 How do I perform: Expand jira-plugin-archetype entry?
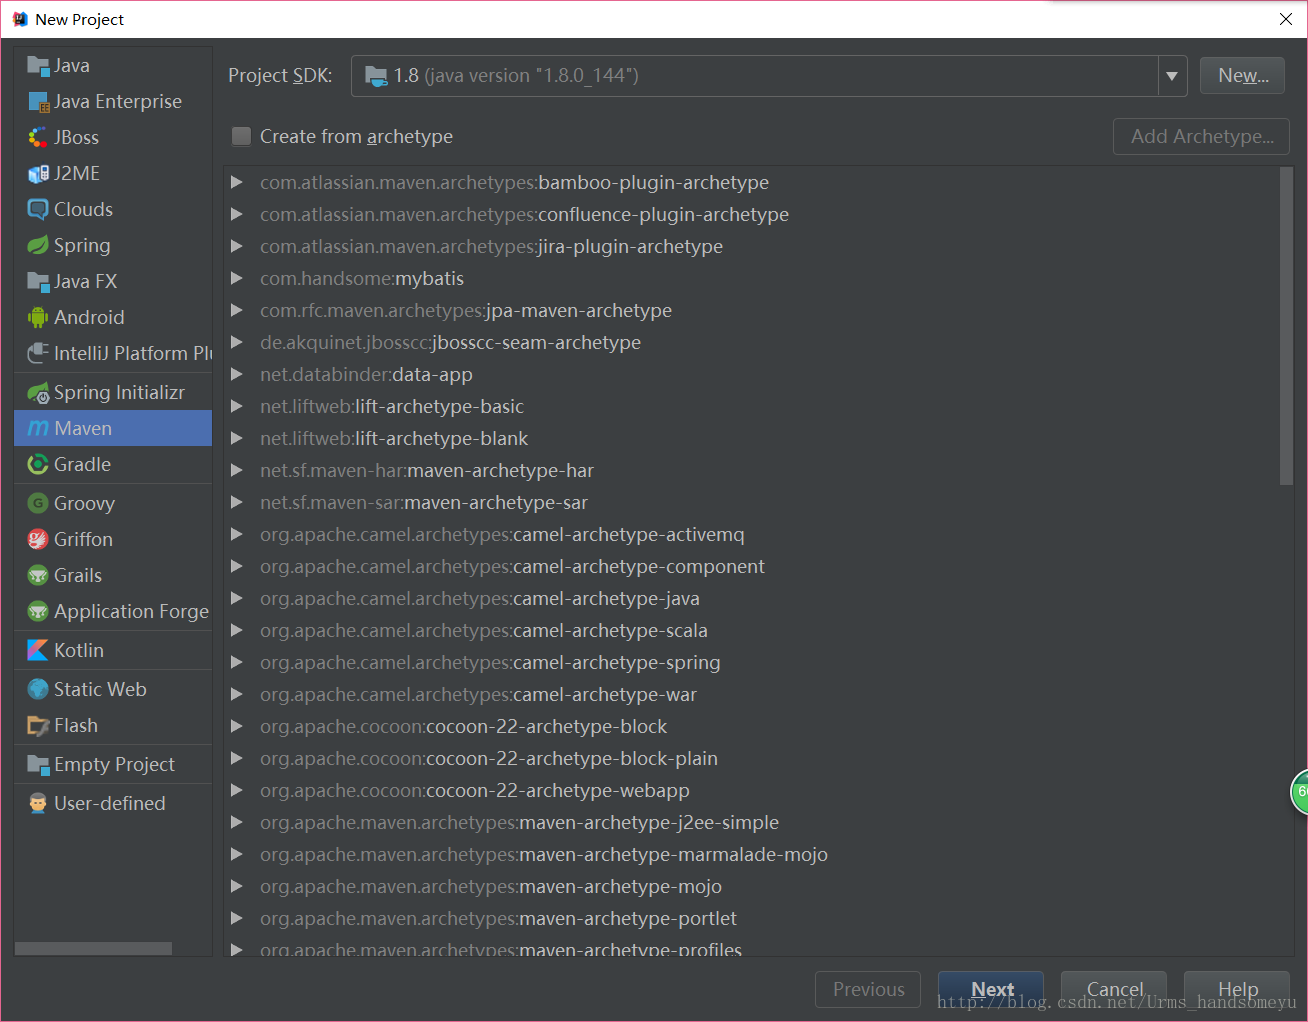[x=237, y=247]
